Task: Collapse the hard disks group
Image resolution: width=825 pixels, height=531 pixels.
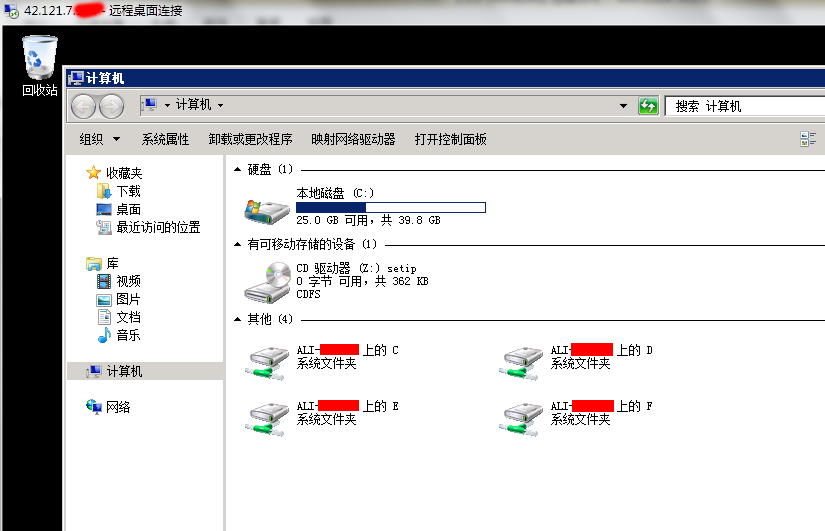Action: pyautogui.click(x=237, y=169)
